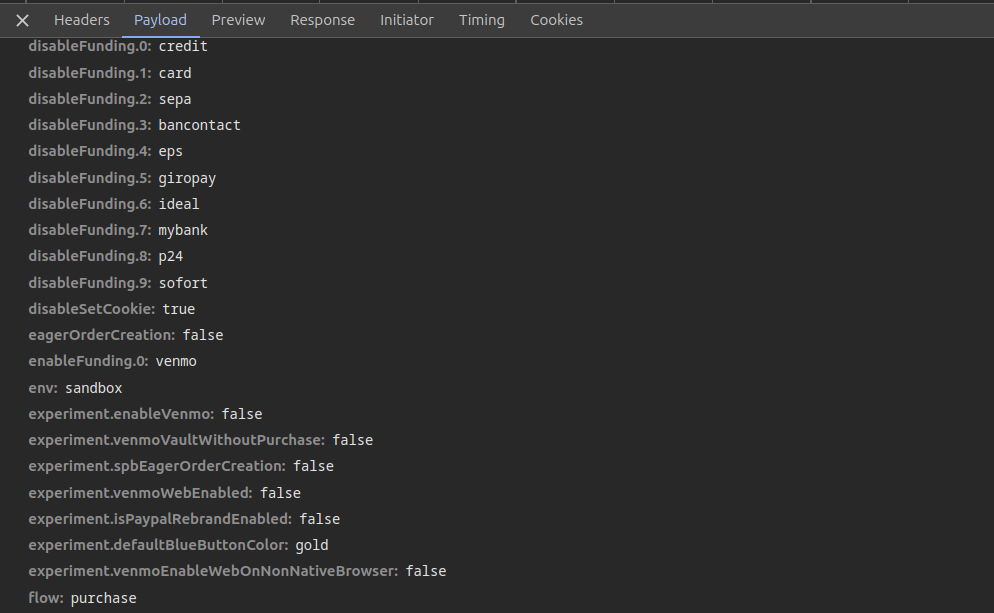Screen dimensions: 994x613
Task: Click the eagerOrderCreation false value
Action: [x=203, y=334]
